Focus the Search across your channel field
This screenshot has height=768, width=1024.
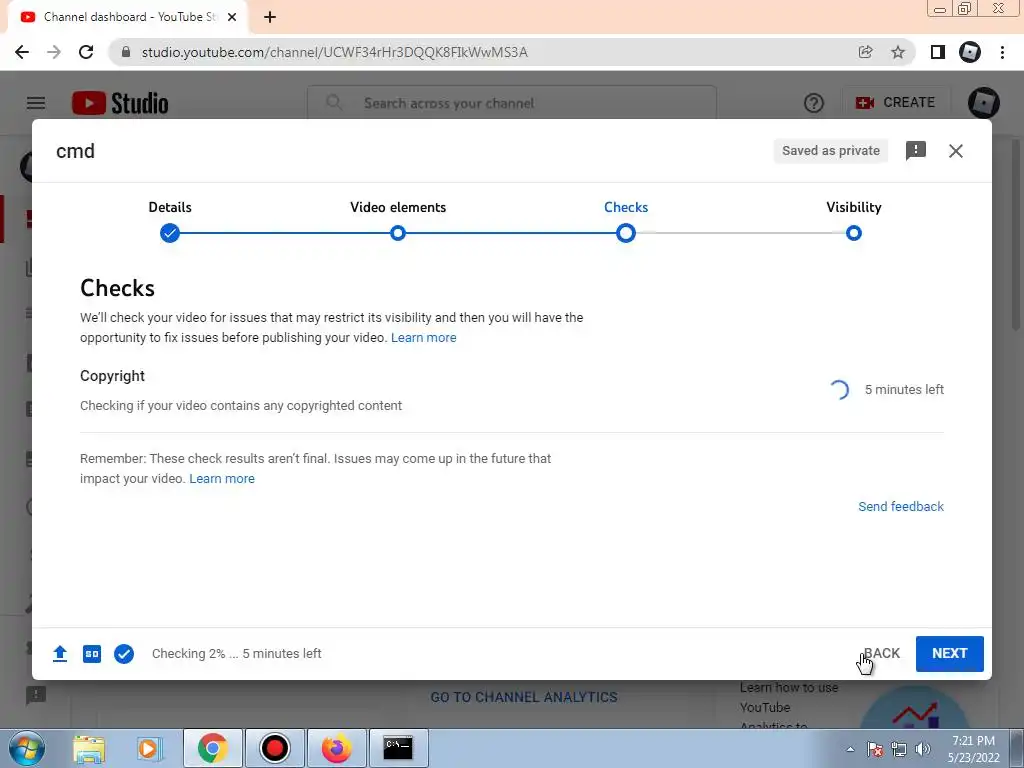512,103
